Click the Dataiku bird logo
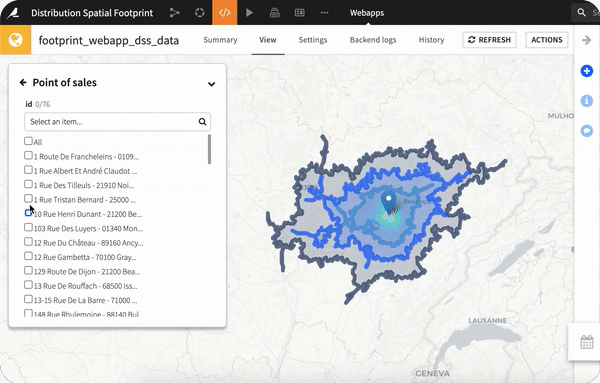This screenshot has height=383, width=600. pyautogui.click(x=14, y=13)
